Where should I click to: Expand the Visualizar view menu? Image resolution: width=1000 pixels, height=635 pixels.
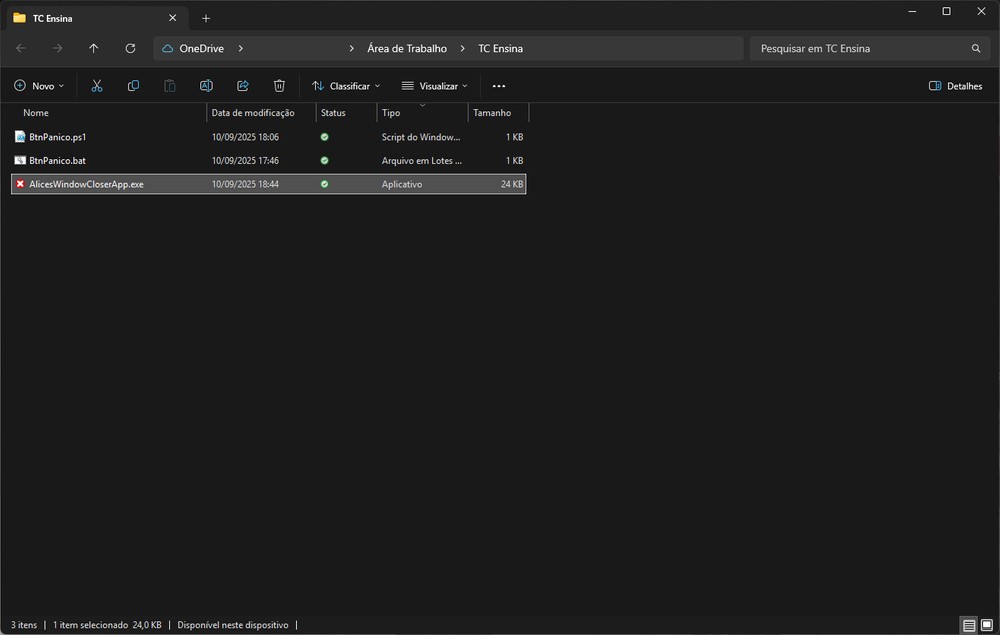coord(434,86)
